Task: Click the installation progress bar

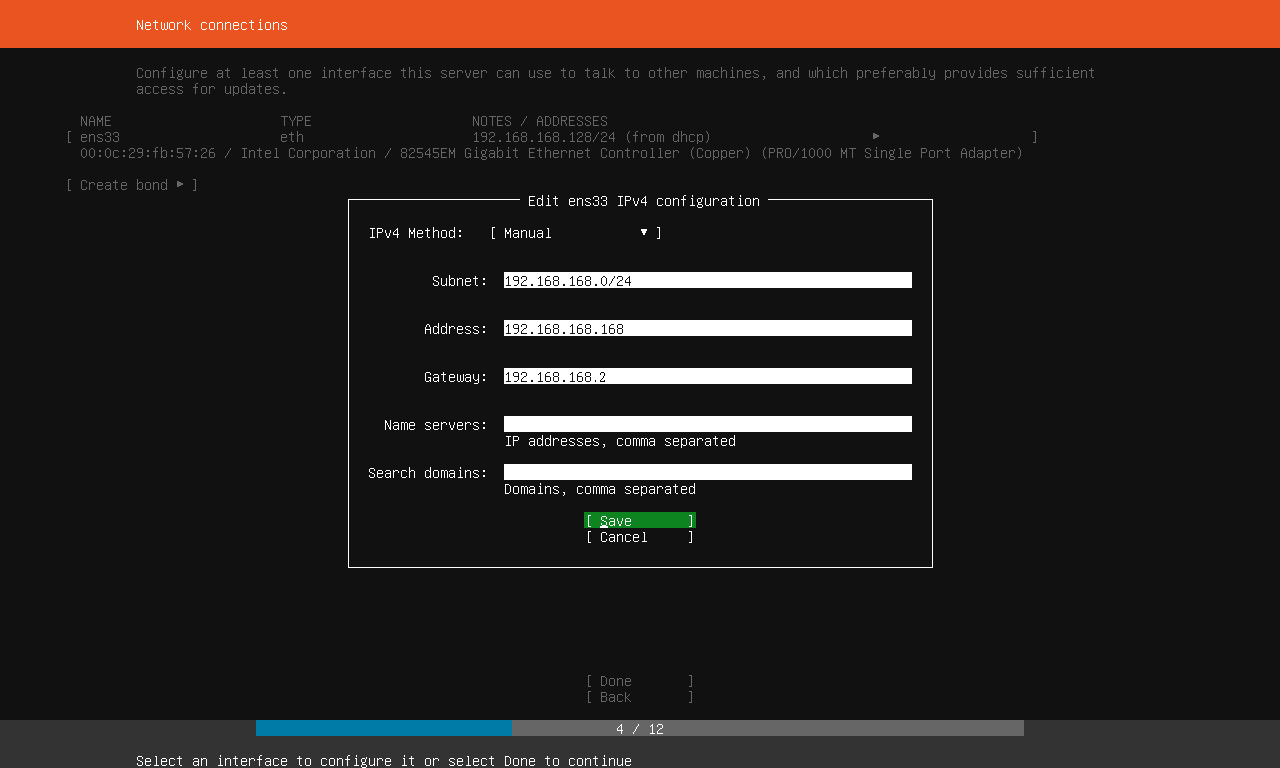Action: 640,728
